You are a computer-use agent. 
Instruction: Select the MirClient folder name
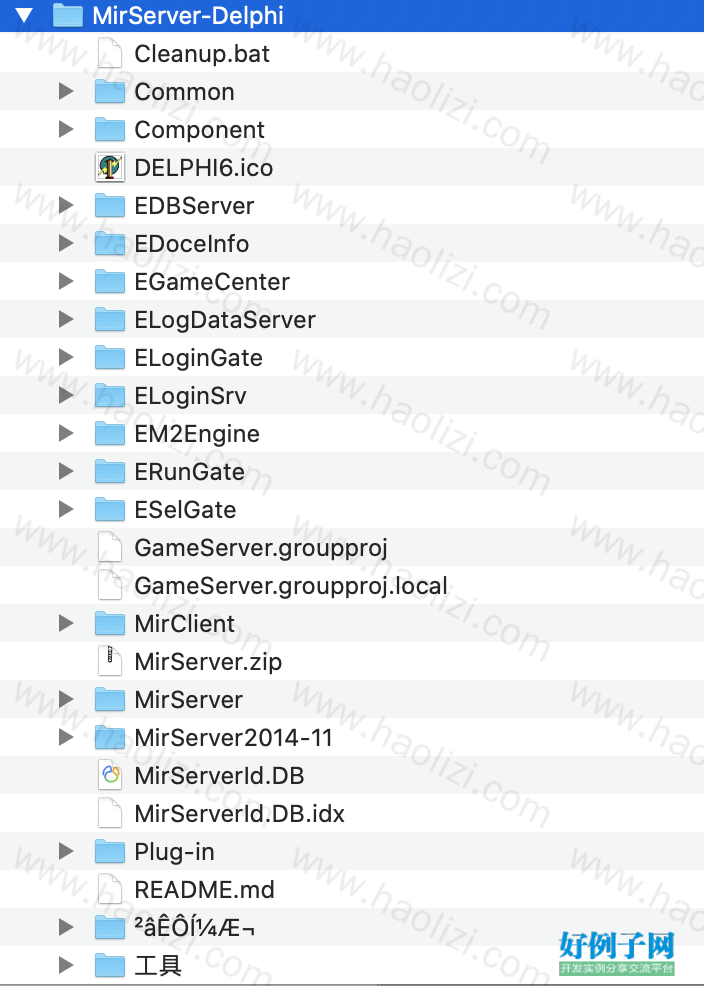[x=184, y=624]
